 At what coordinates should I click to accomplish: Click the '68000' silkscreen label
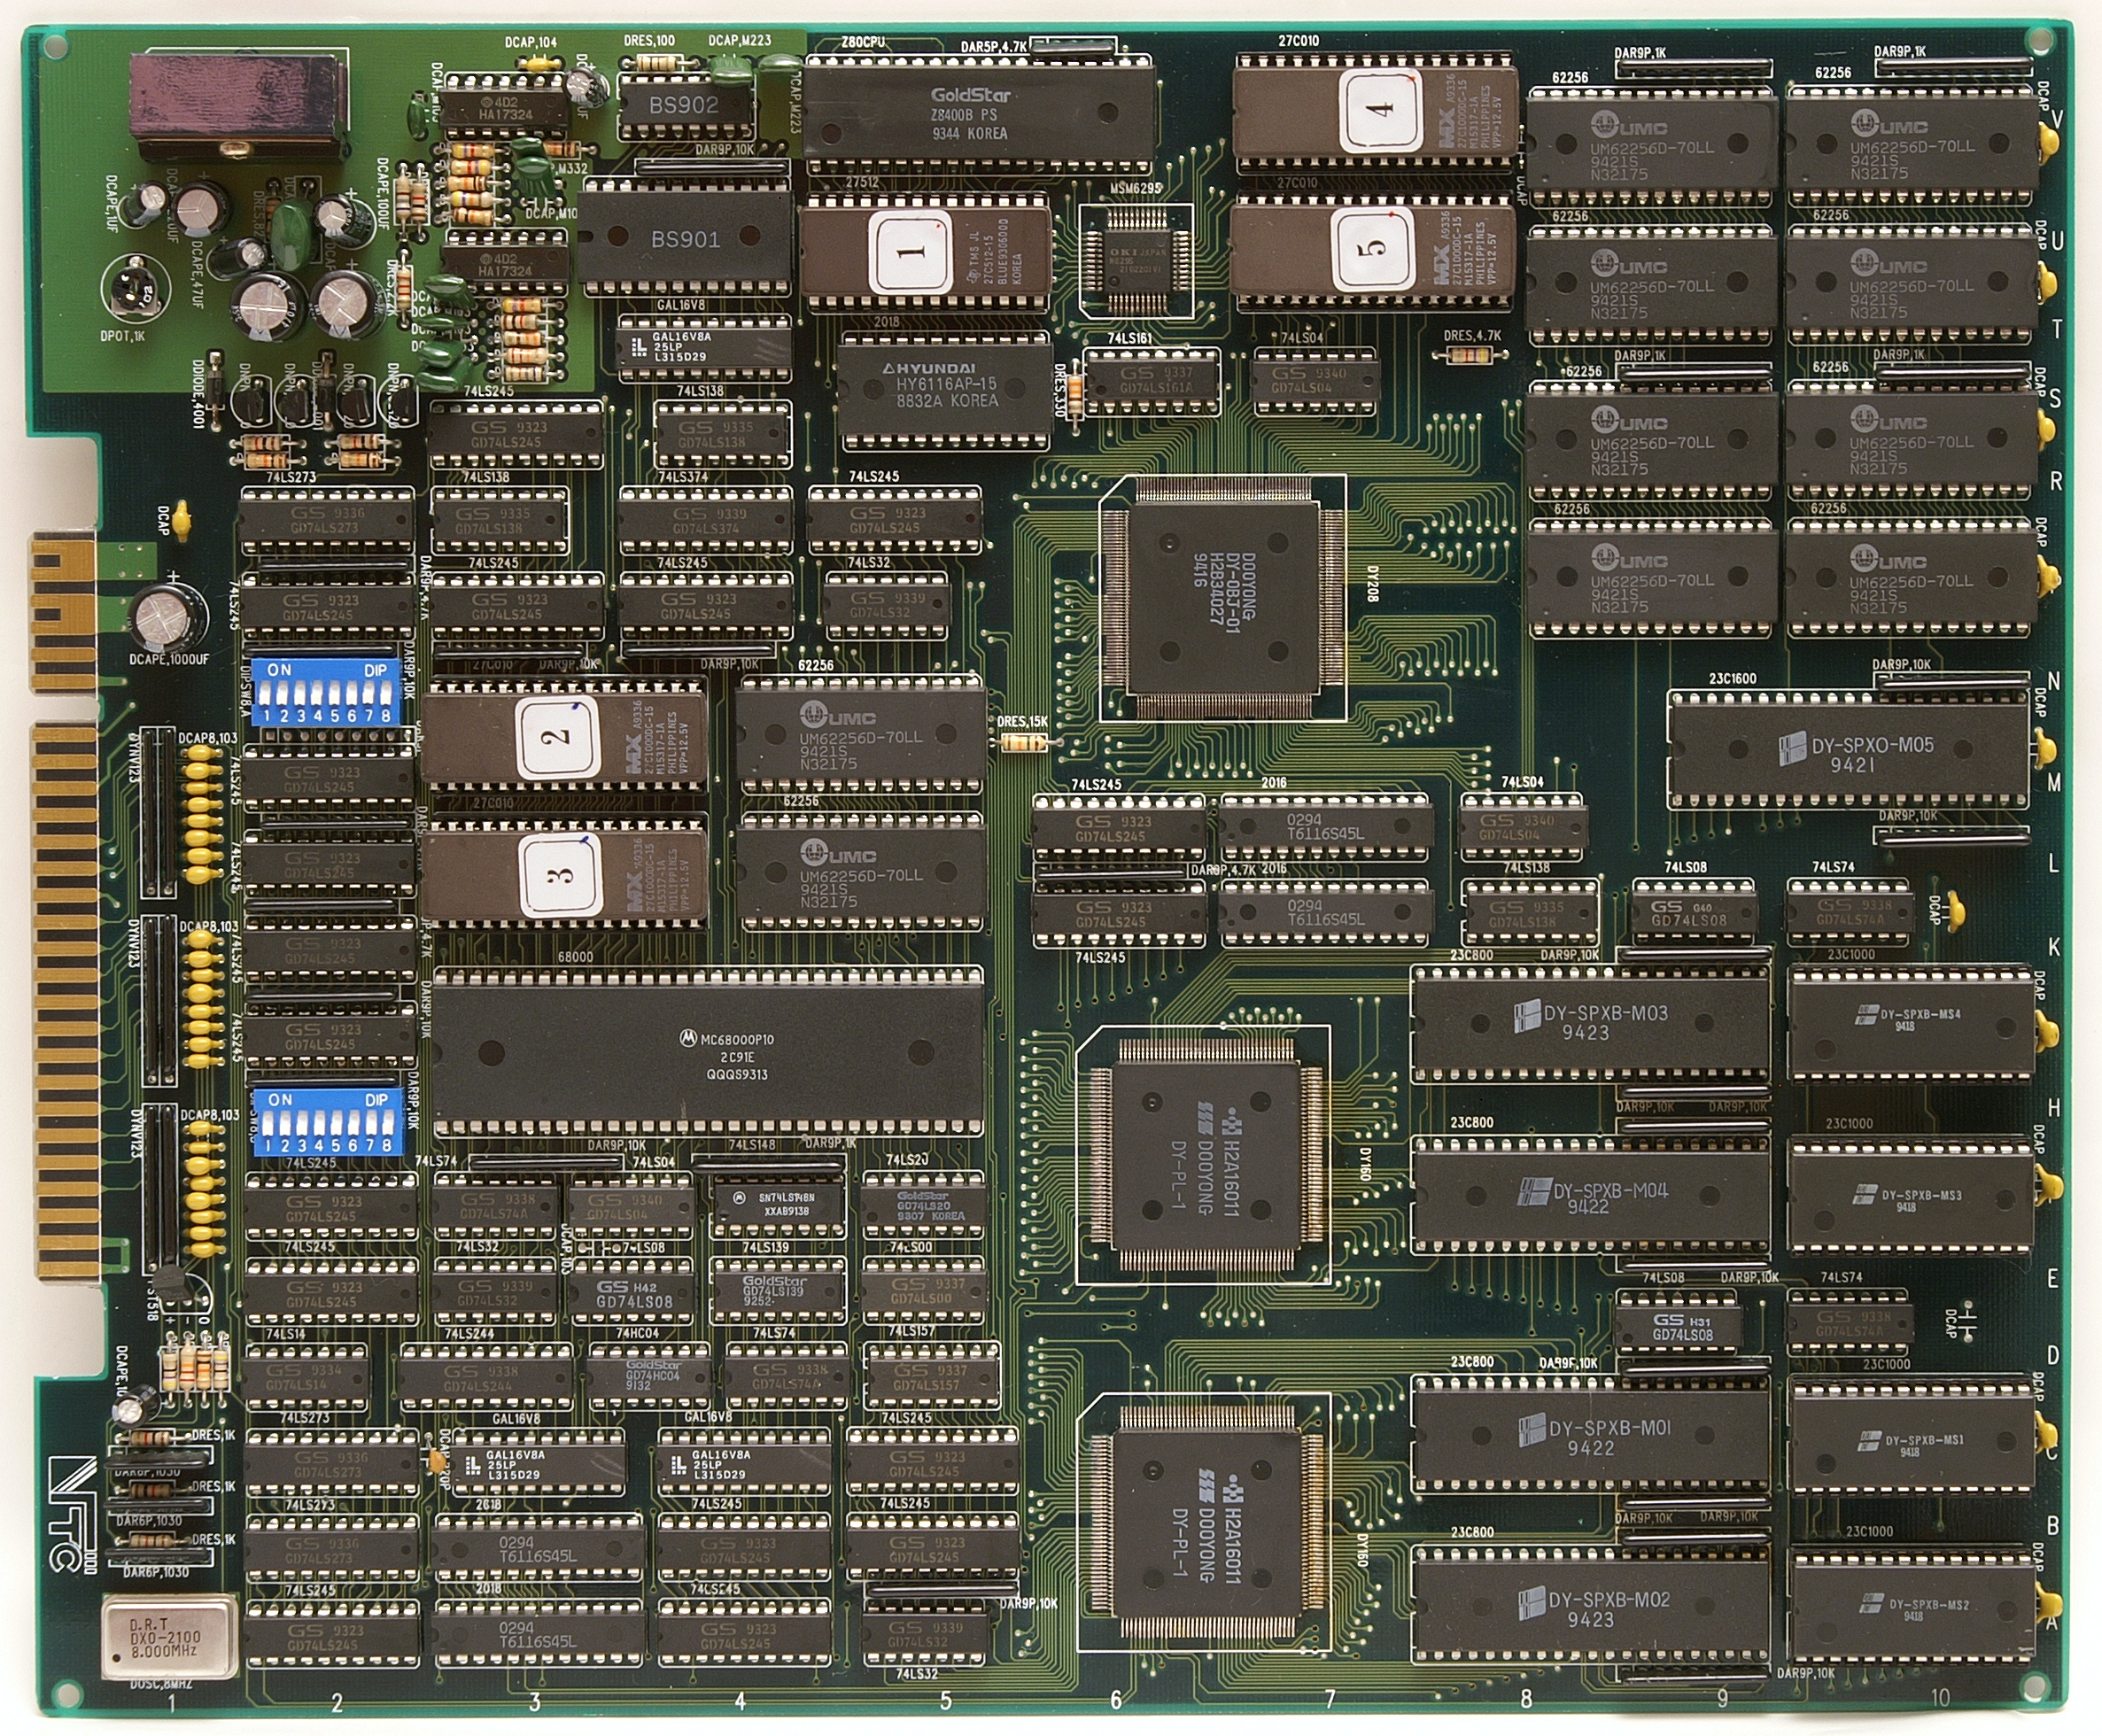point(574,957)
